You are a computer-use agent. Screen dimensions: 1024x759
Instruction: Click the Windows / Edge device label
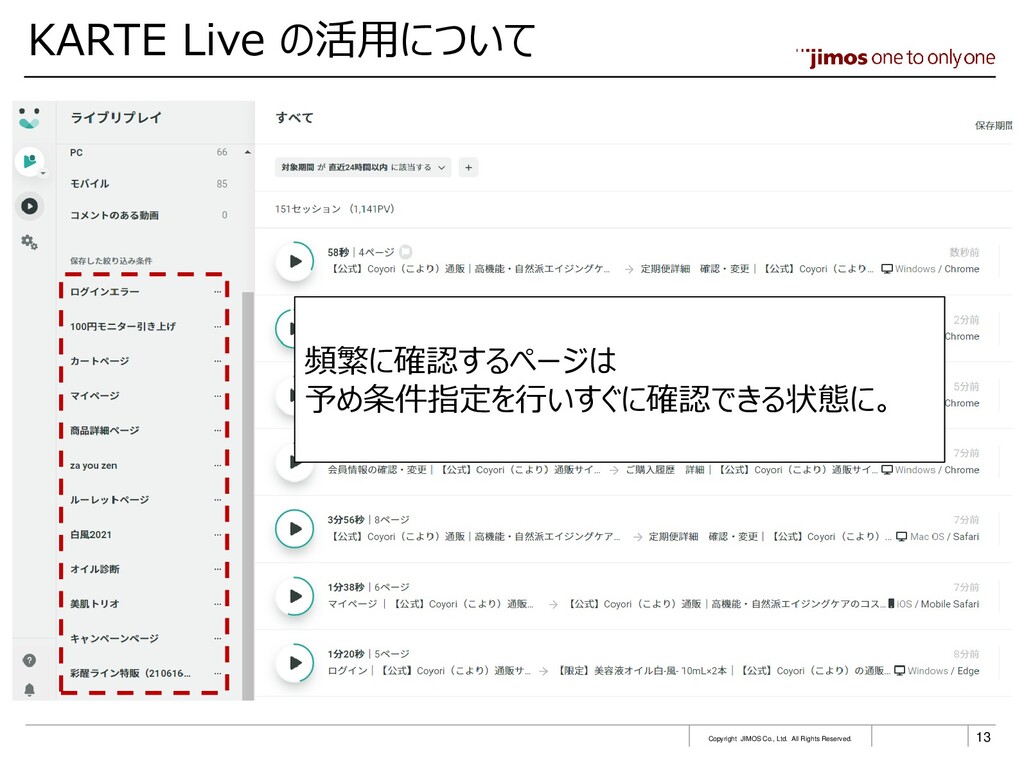(937, 671)
